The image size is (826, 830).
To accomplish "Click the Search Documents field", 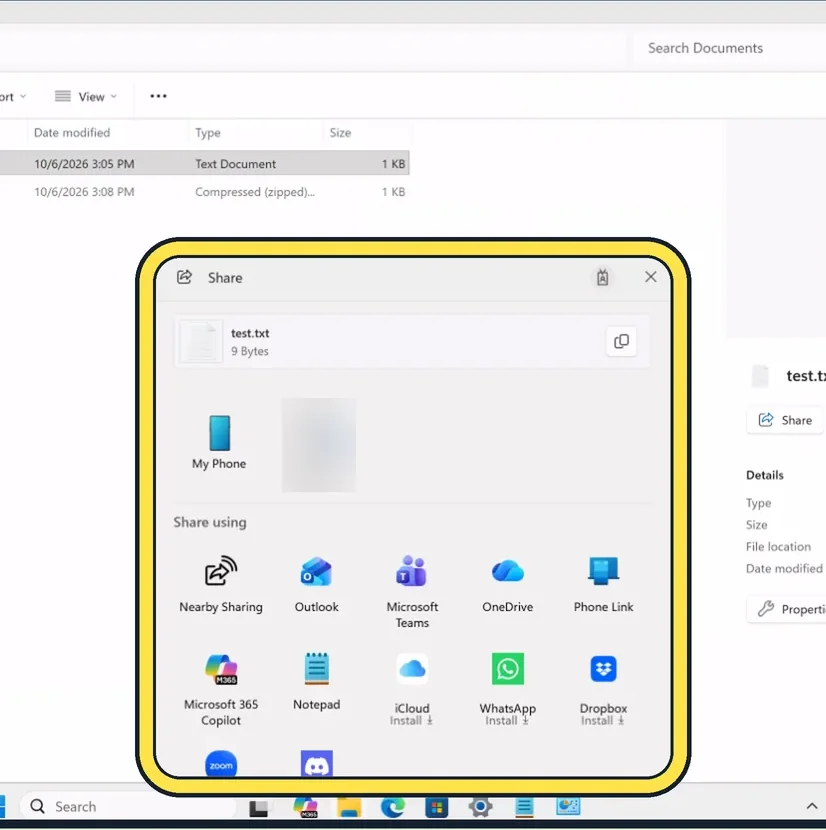I will point(730,48).
